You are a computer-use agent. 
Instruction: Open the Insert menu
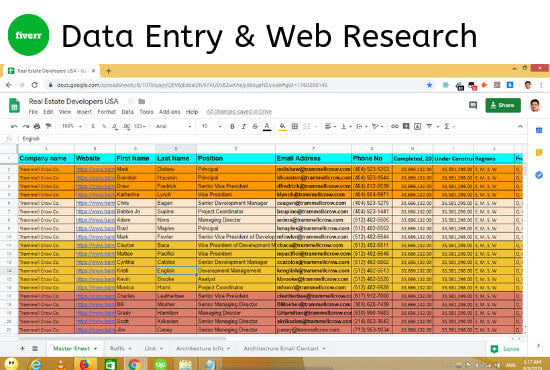tap(84, 112)
